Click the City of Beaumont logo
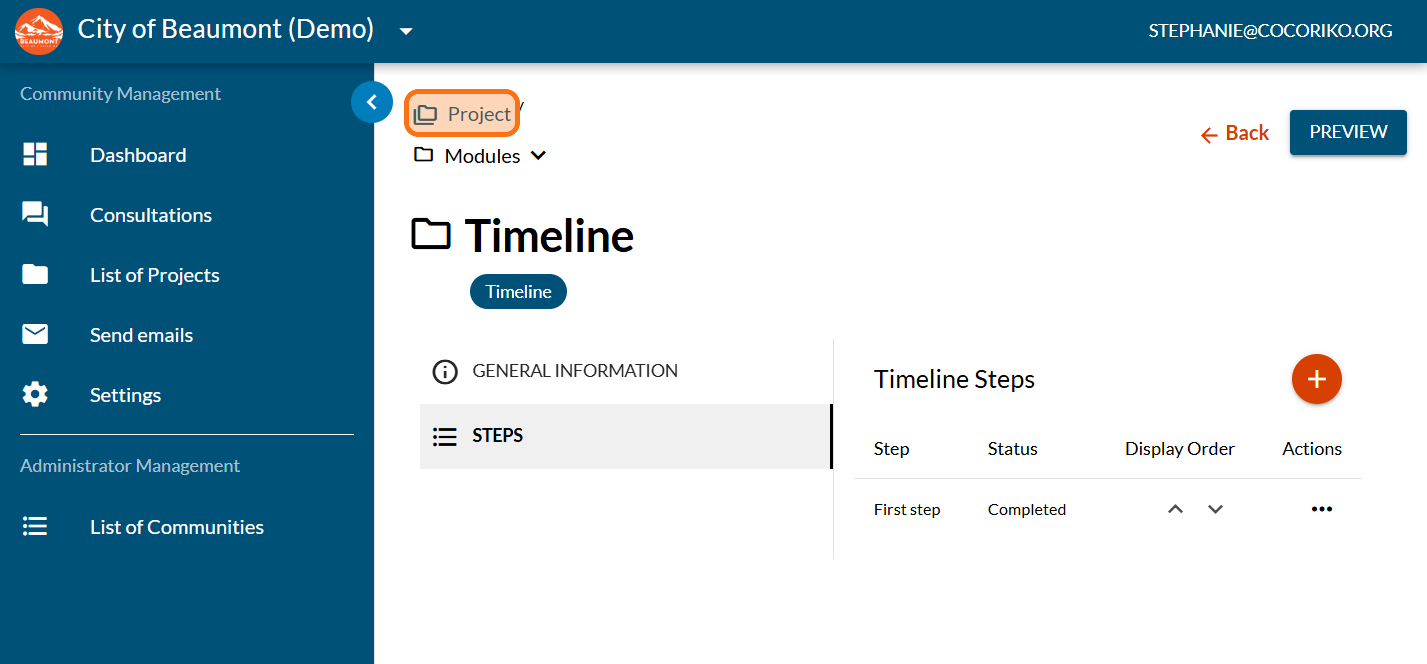 (39, 31)
